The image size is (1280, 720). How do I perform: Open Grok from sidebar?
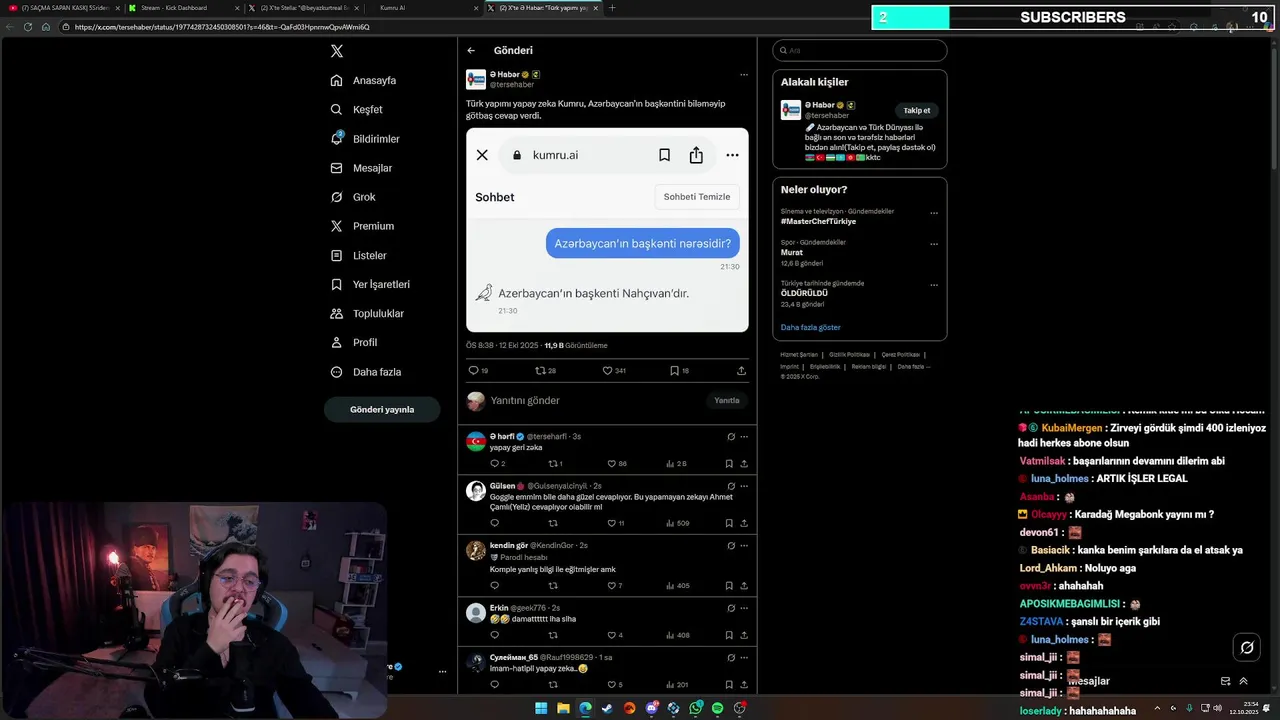[x=353, y=197]
